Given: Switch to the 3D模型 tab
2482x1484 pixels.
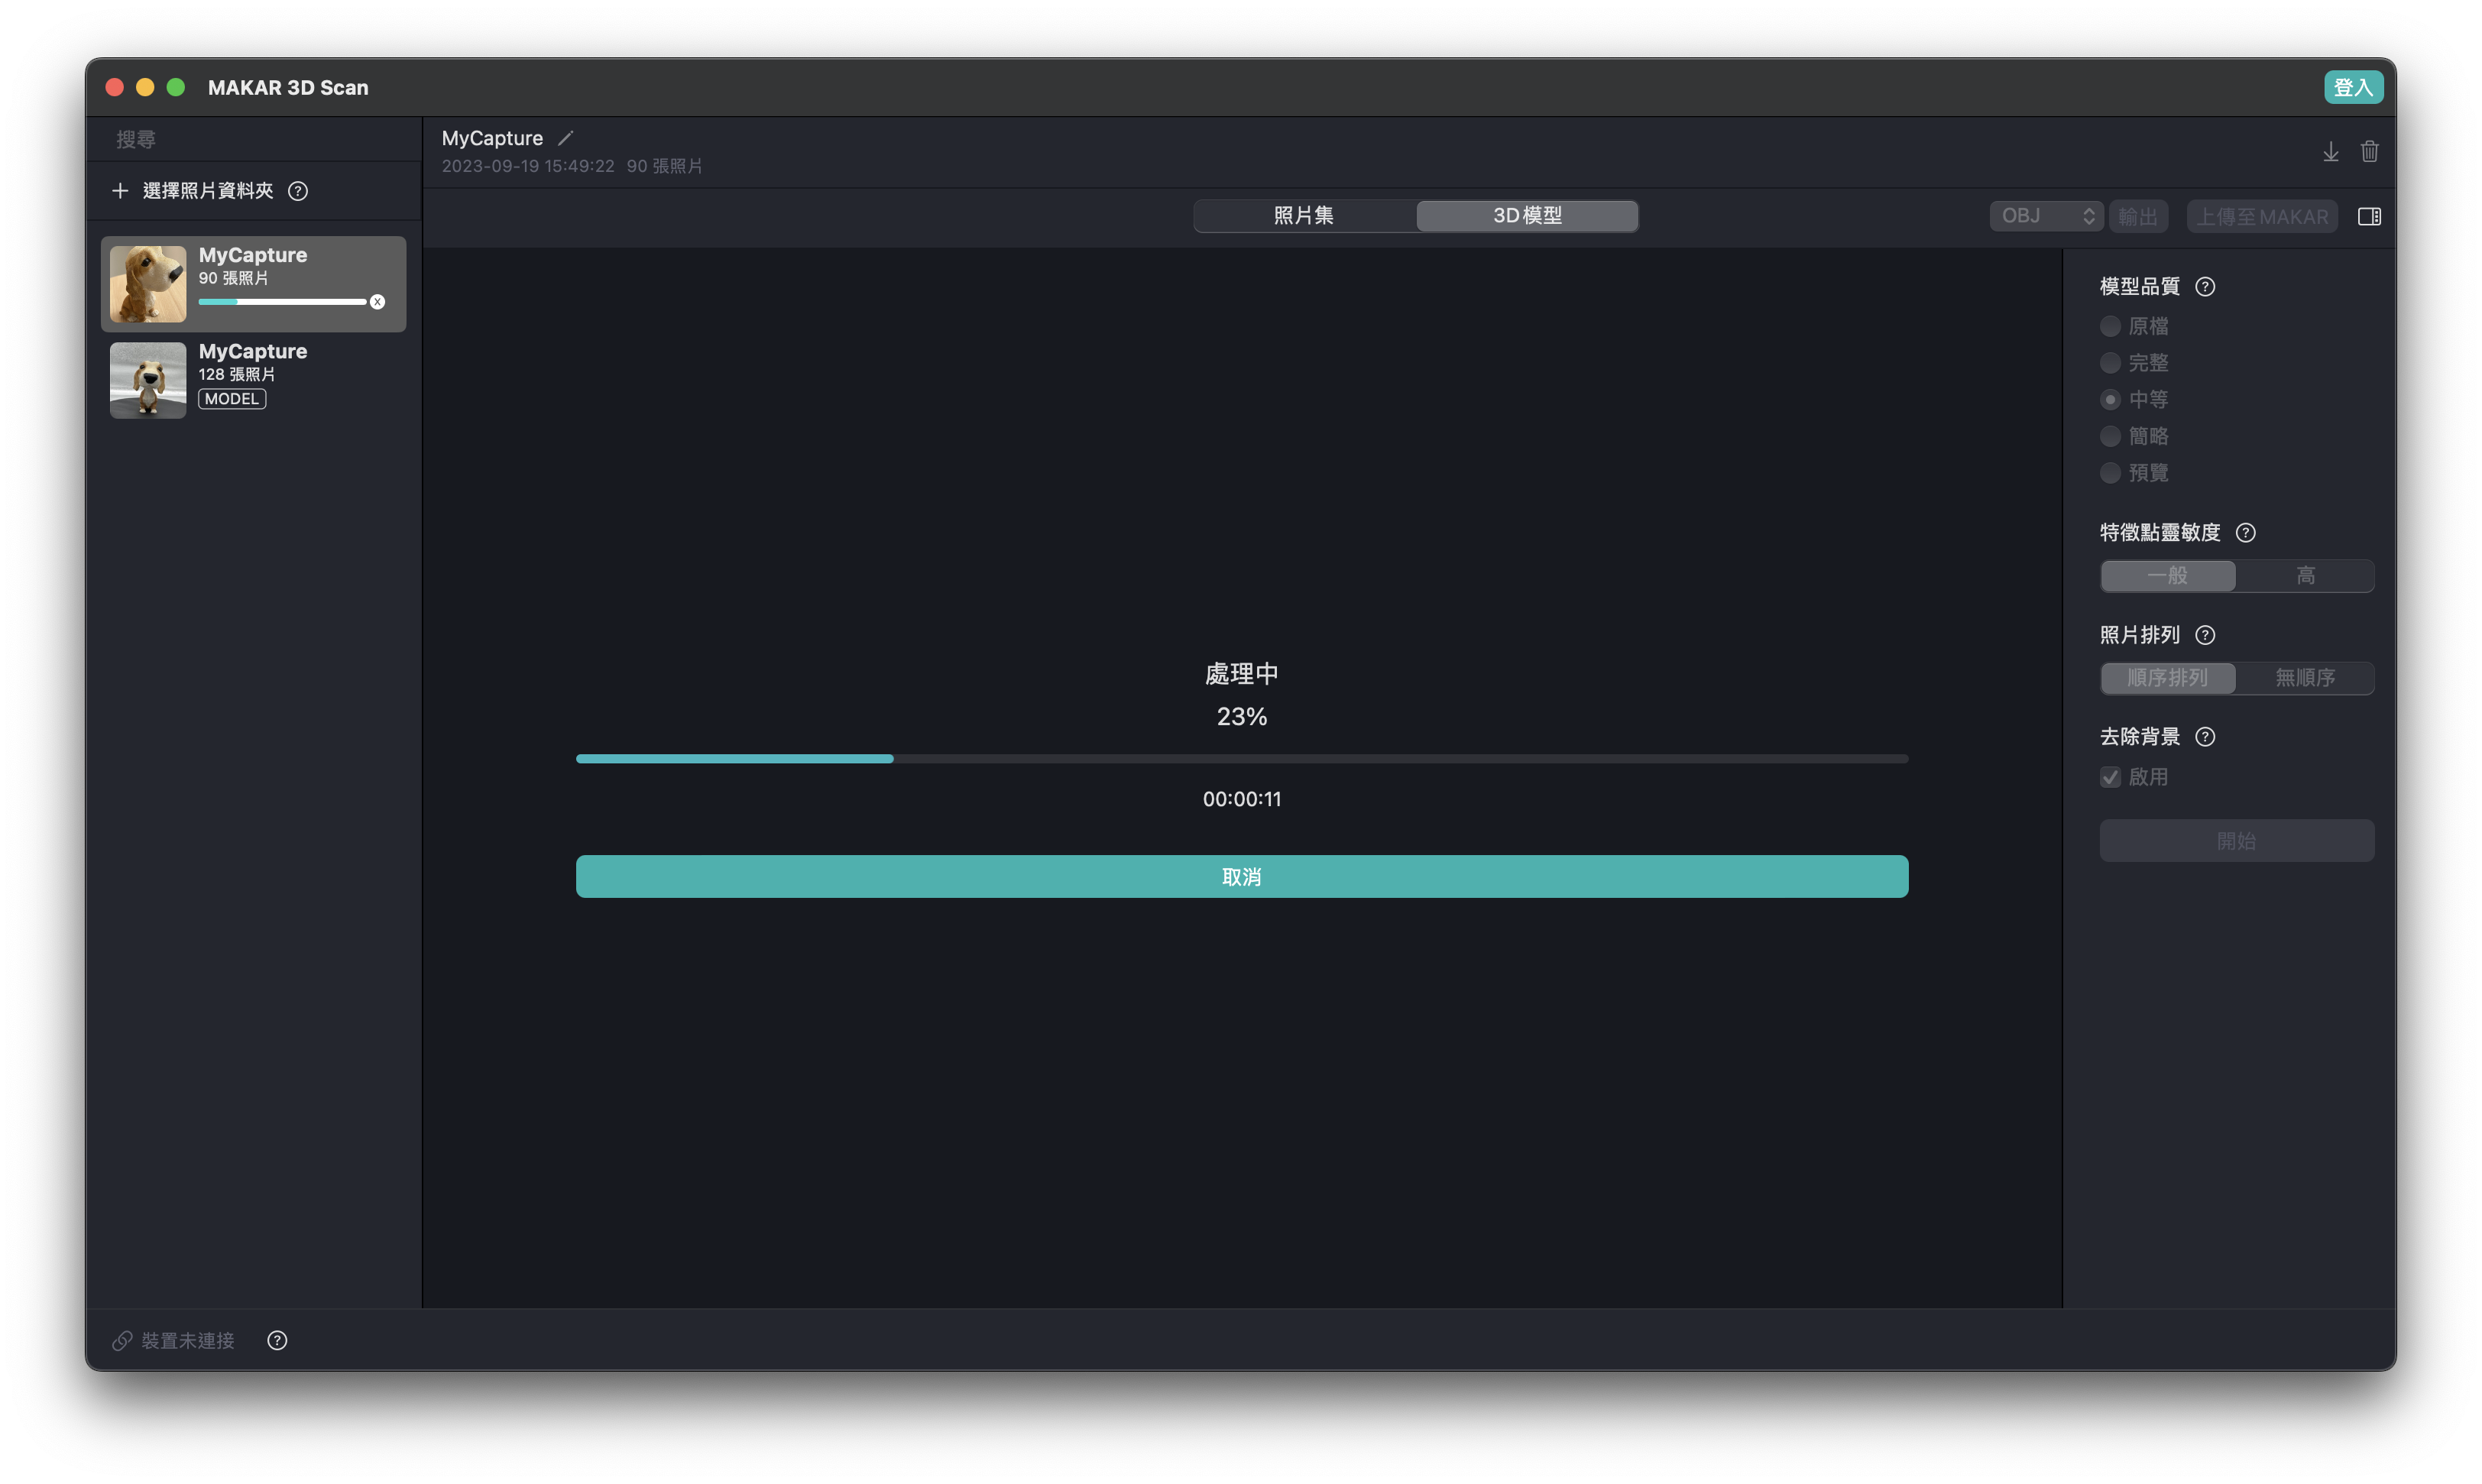Looking at the screenshot, I should tap(1527, 216).
